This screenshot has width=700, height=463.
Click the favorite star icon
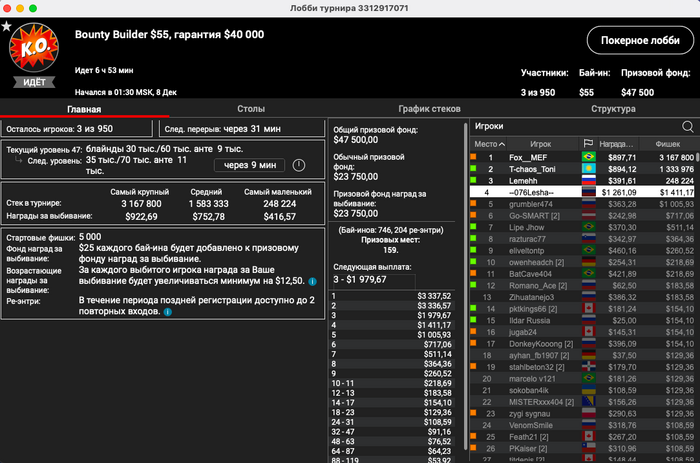point(6,26)
